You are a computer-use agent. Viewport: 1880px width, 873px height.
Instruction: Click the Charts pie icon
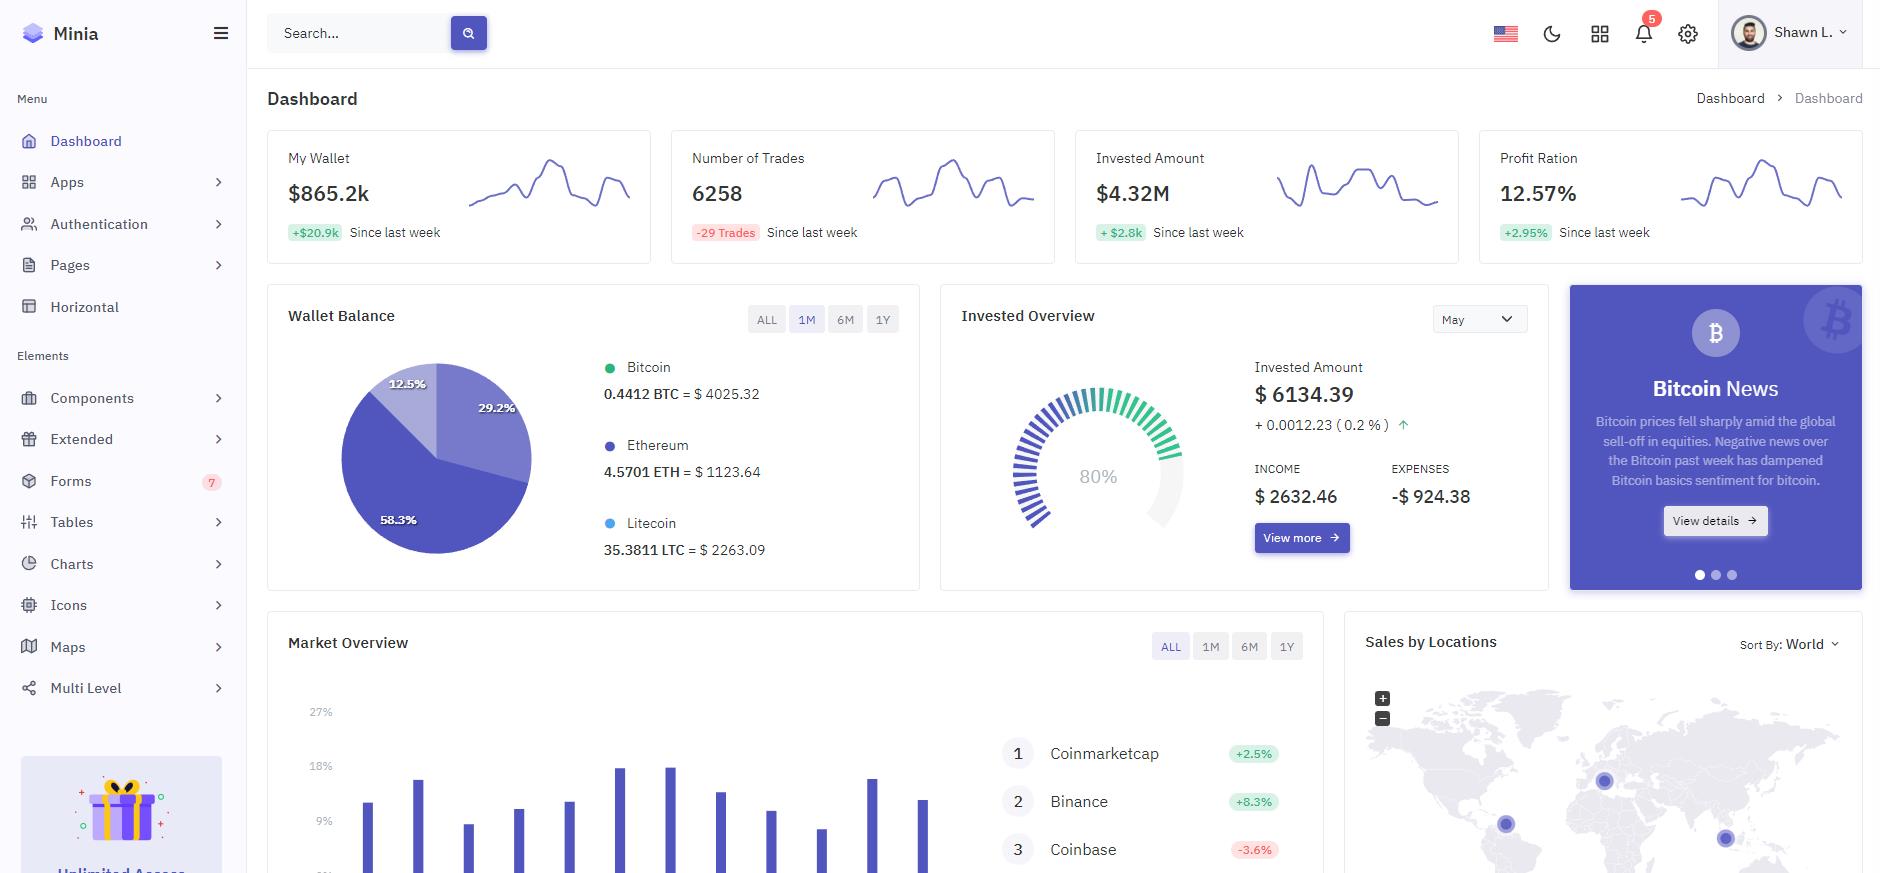(x=29, y=564)
